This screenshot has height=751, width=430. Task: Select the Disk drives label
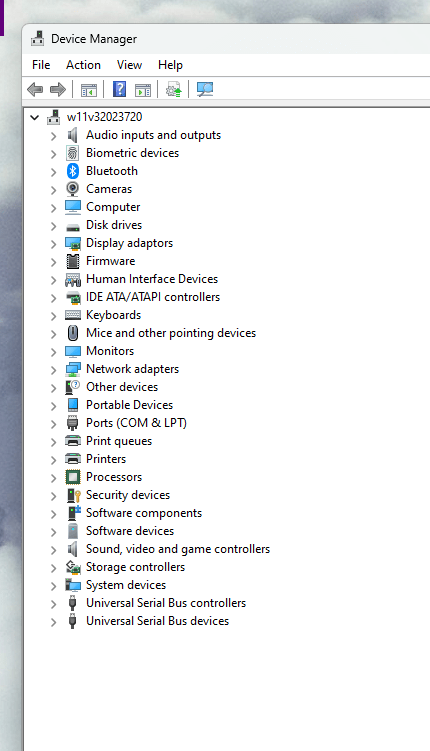pyautogui.click(x=114, y=225)
